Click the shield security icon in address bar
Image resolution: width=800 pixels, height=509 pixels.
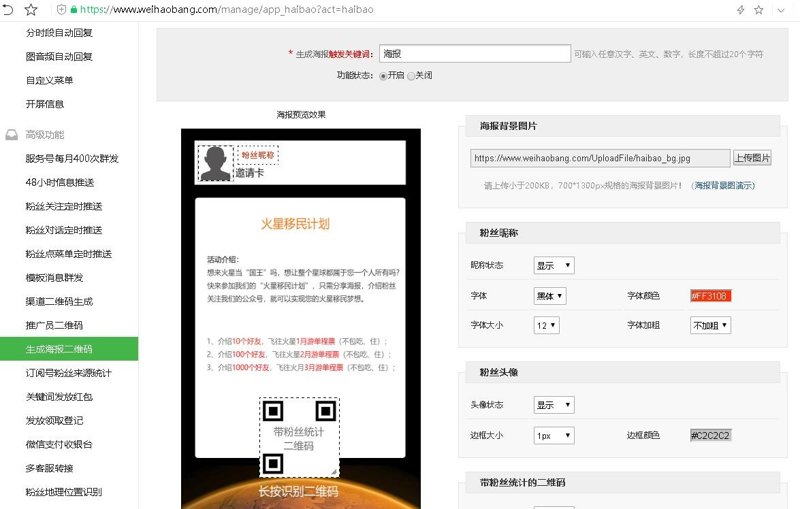[61, 9]
